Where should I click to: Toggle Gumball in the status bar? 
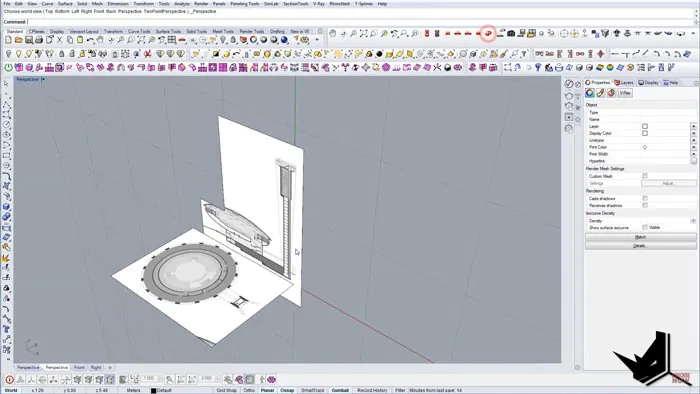click(x=340, y=390)
